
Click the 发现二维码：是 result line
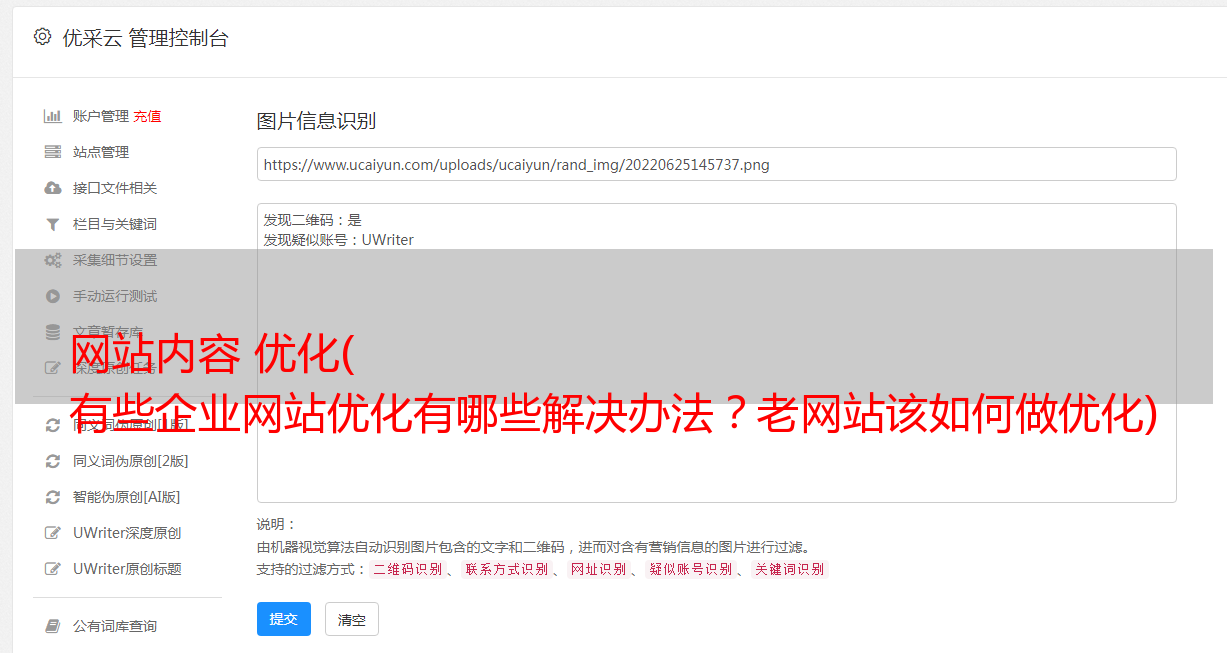click(x=313, y=220)
